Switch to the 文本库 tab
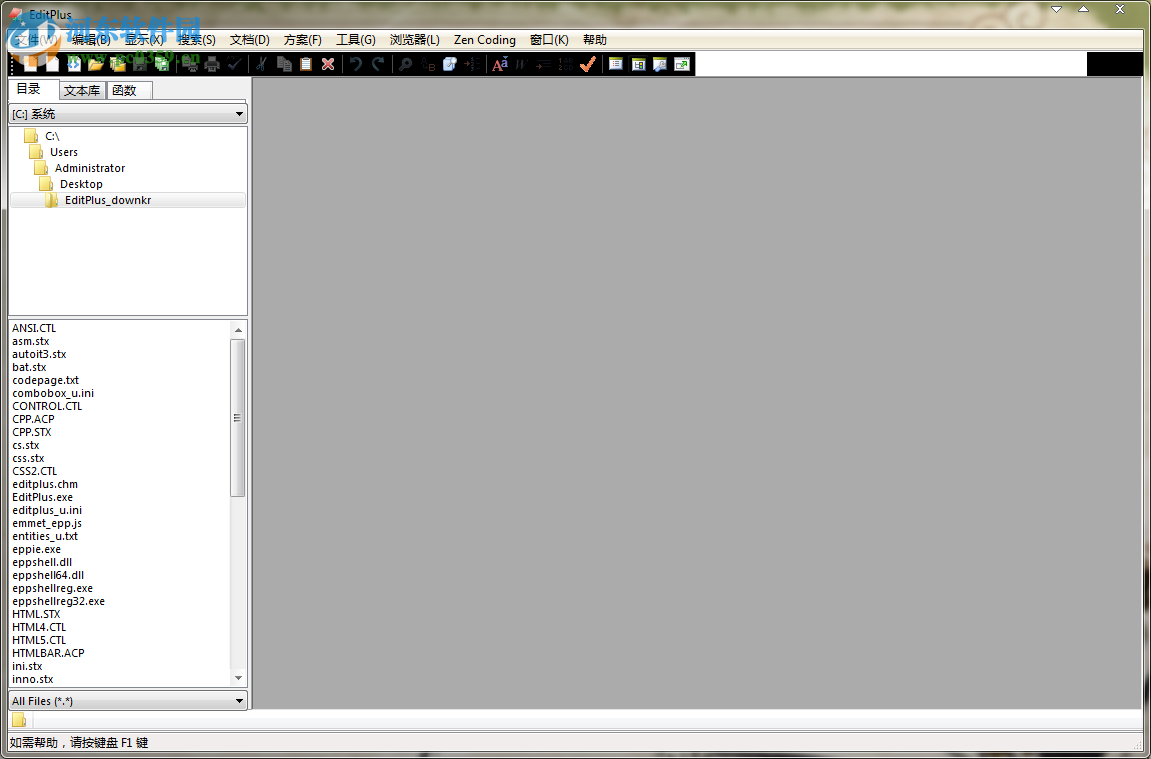 (x=81, y=90)
